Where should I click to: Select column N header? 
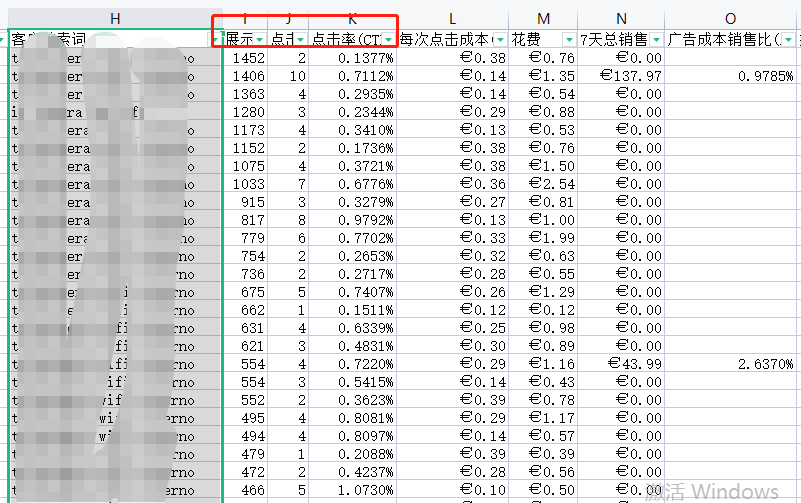point(621,19)
